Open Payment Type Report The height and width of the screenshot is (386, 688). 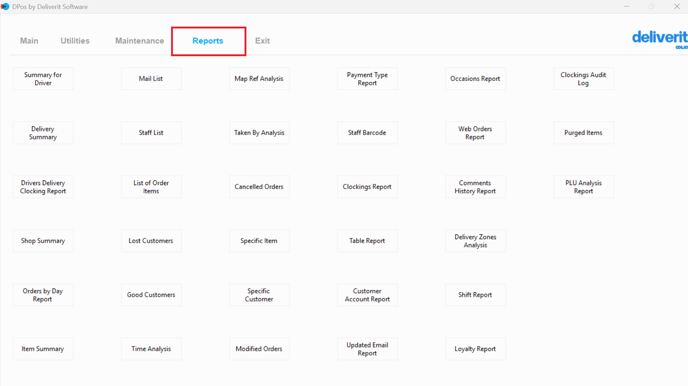coord(367,79)
